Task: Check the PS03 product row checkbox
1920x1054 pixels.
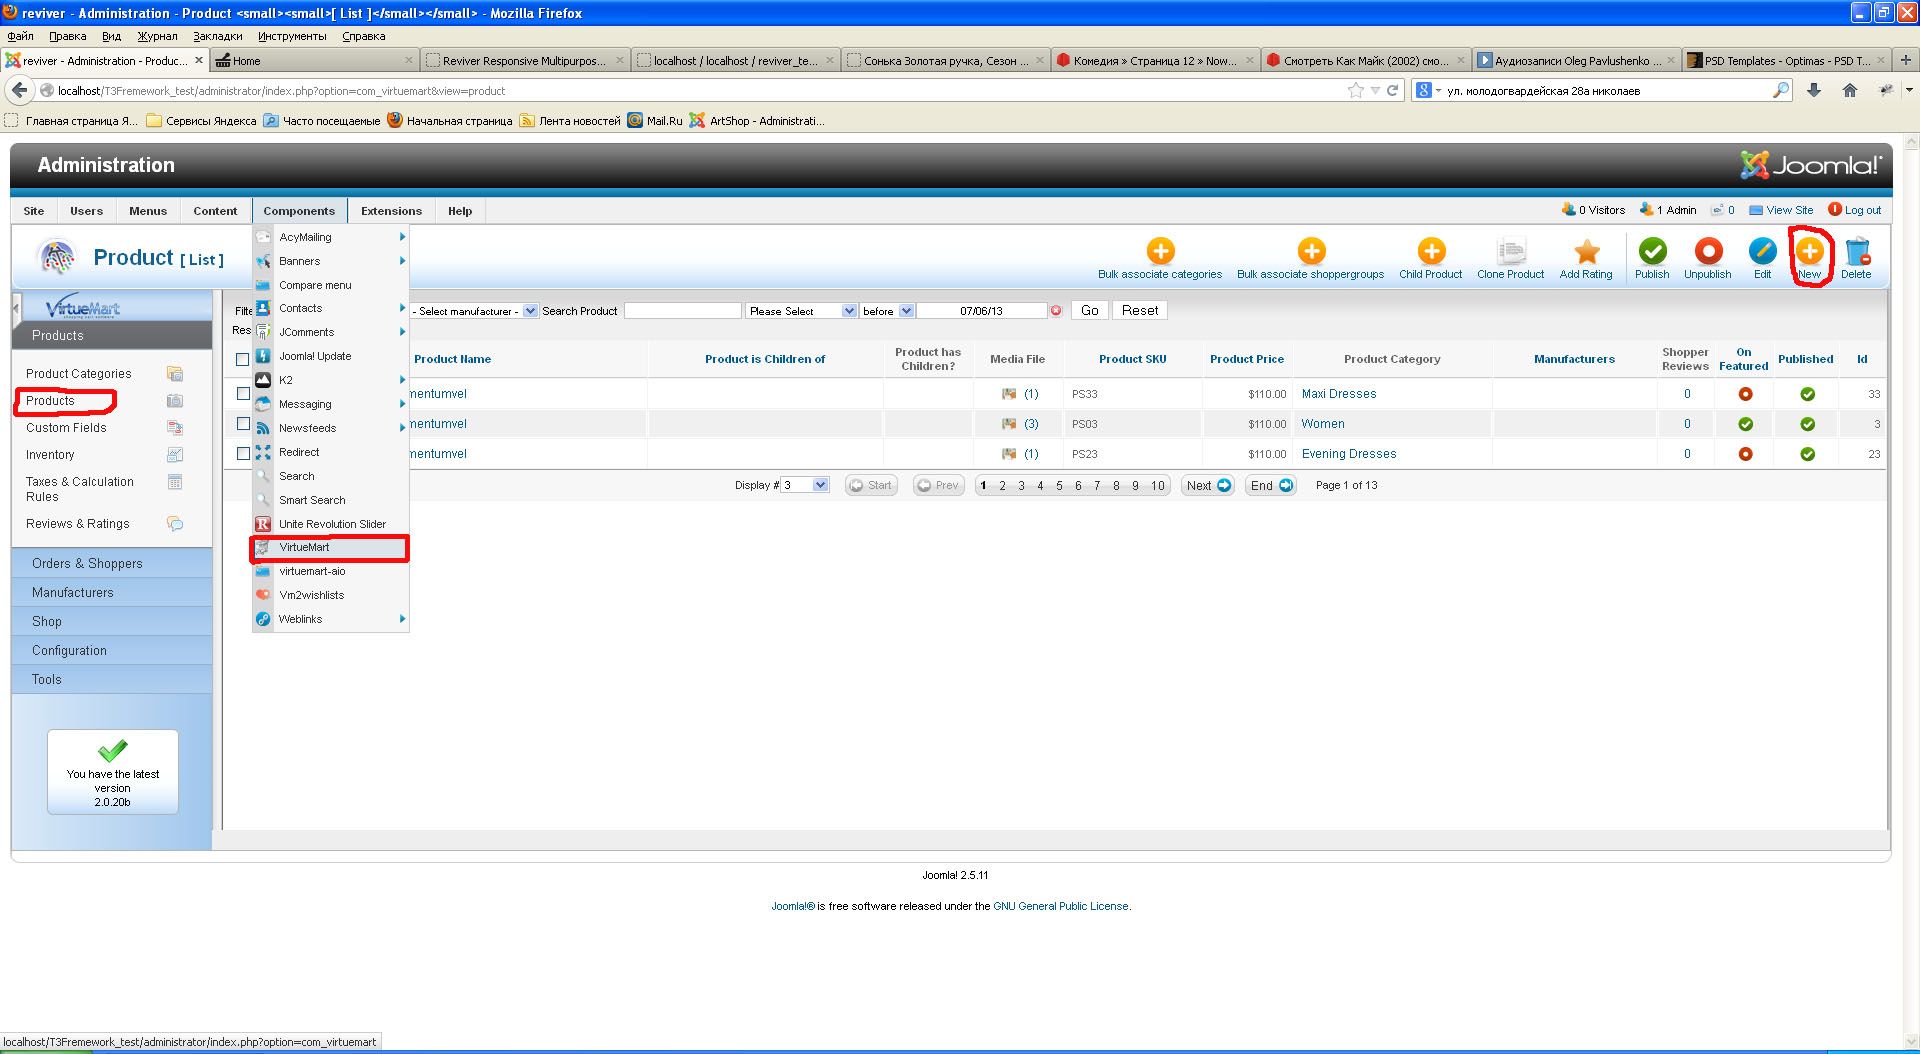Action: (x=243, y=424)
